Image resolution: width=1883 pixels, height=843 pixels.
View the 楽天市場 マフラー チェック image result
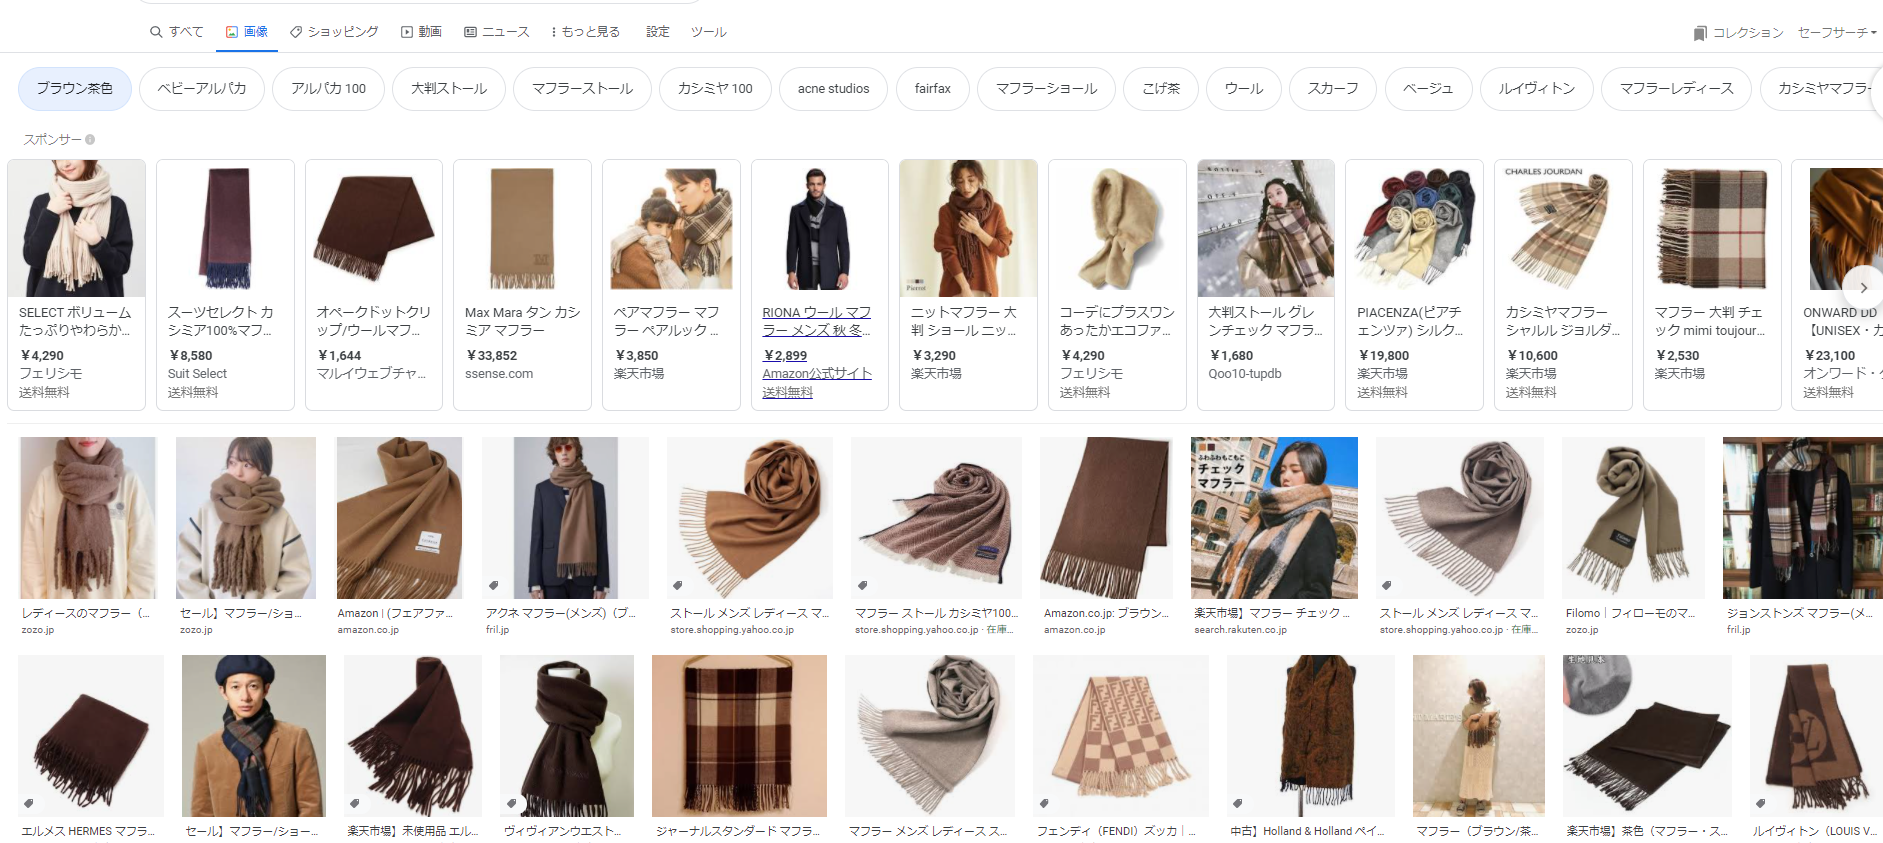coord(1274,518)
